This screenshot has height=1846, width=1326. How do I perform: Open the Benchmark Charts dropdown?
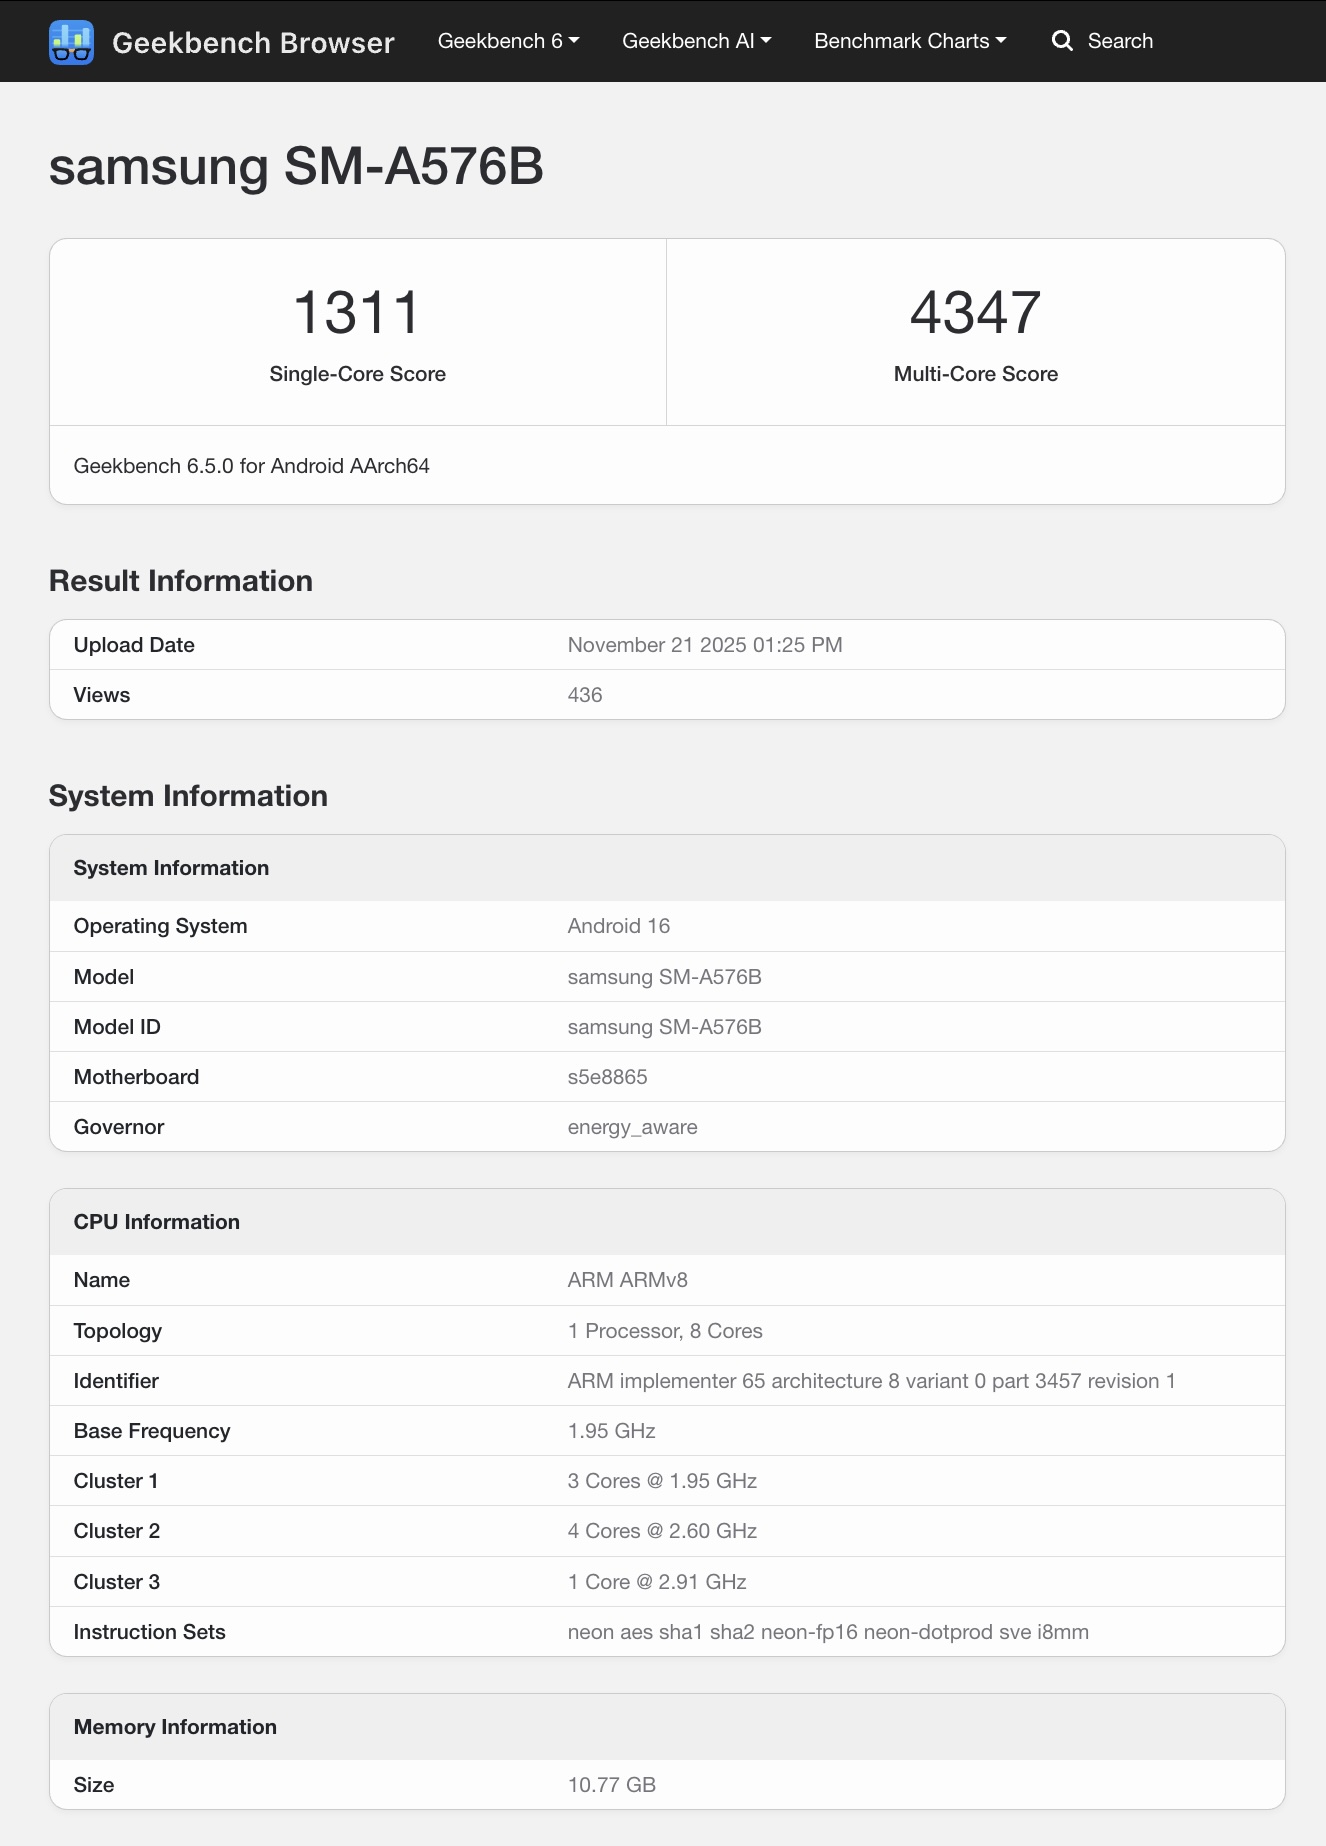(x=910, y=41)
